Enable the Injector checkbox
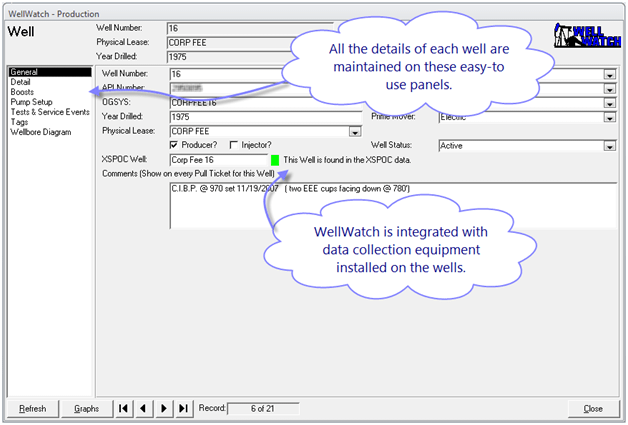The height and width of the screenshot is (425, 628). [233, 145]
